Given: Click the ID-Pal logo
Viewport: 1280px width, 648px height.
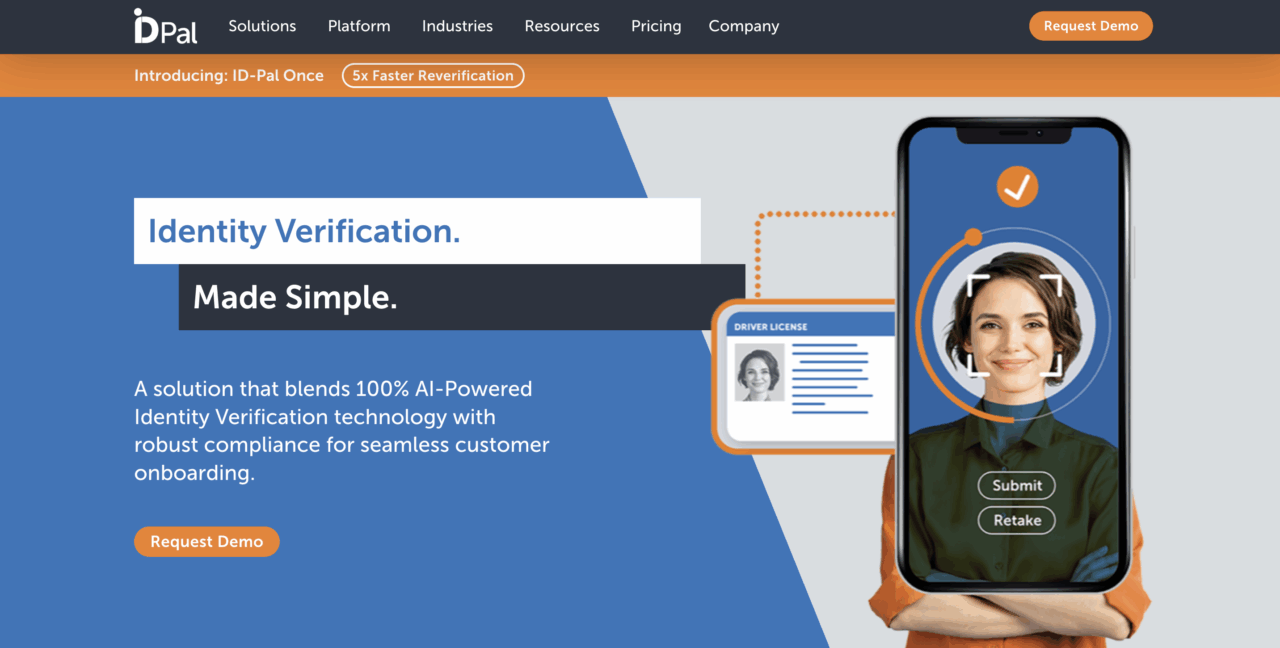Looking at the screenshot, I should pos(165,26).
